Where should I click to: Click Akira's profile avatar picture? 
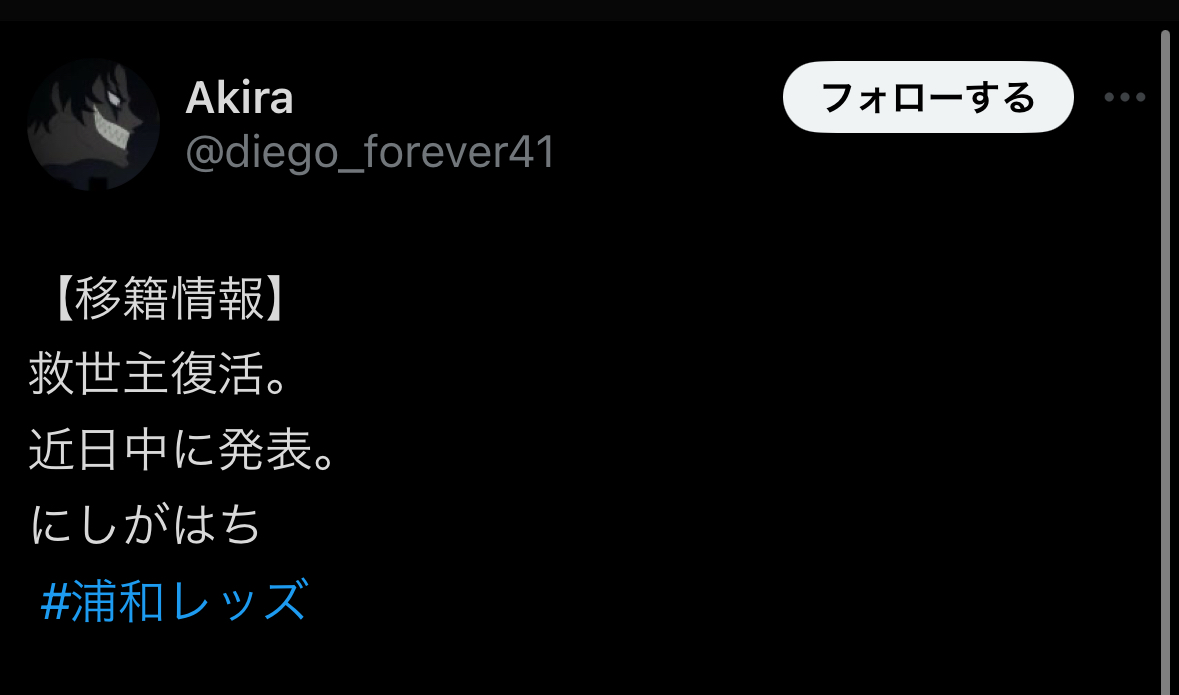pos(93,124)
